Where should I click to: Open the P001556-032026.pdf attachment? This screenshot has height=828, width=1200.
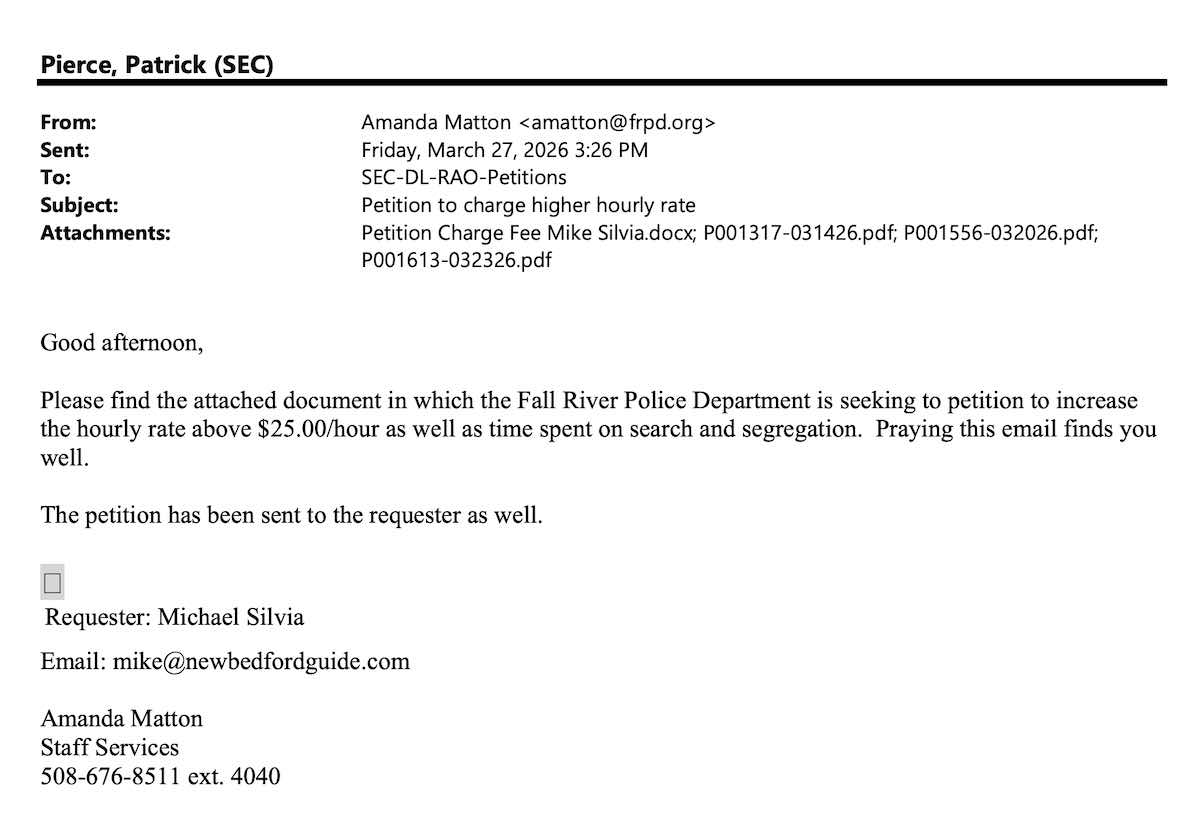pos(1000,234)
